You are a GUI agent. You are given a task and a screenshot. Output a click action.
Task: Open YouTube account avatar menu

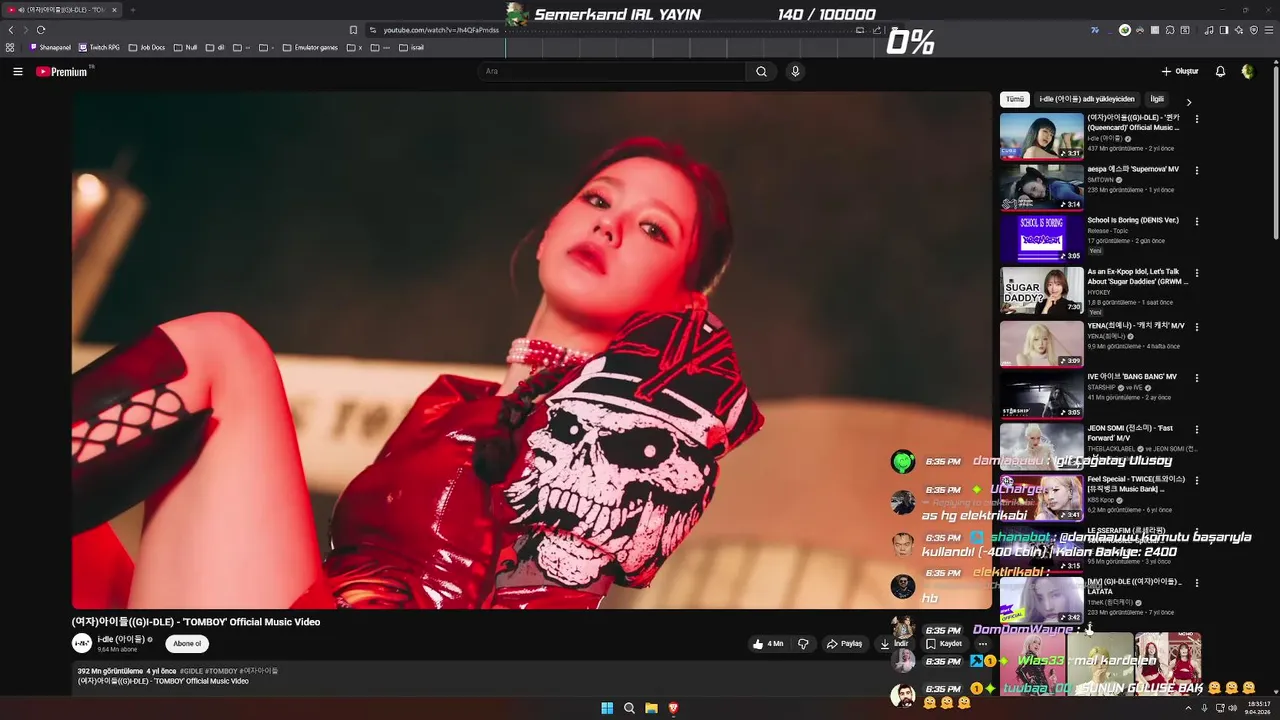tap(1247, 71)
